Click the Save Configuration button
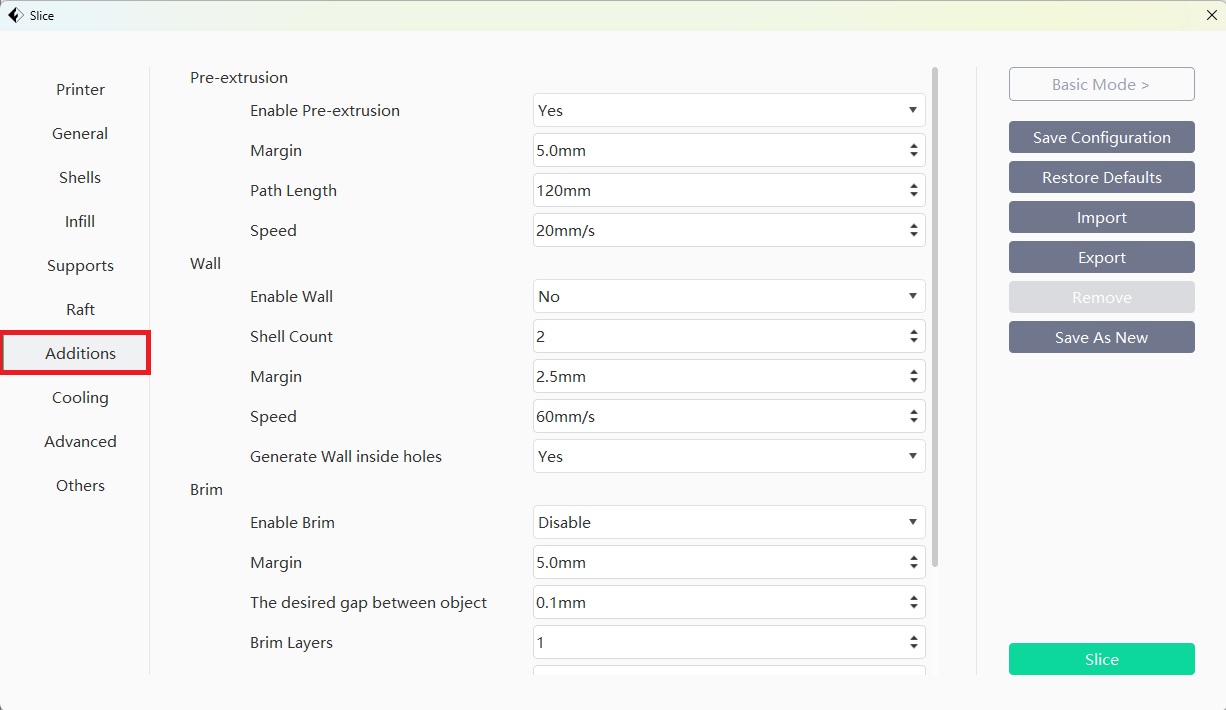Image resolution: width=1226 pixels, height=710 pixels. 1101,138
